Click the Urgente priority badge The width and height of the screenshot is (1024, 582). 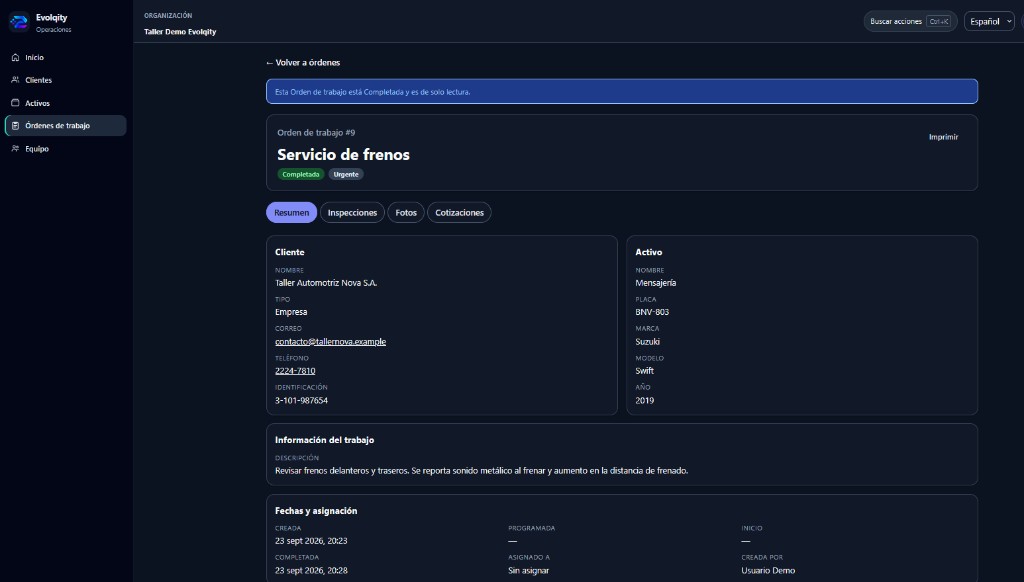345,174
